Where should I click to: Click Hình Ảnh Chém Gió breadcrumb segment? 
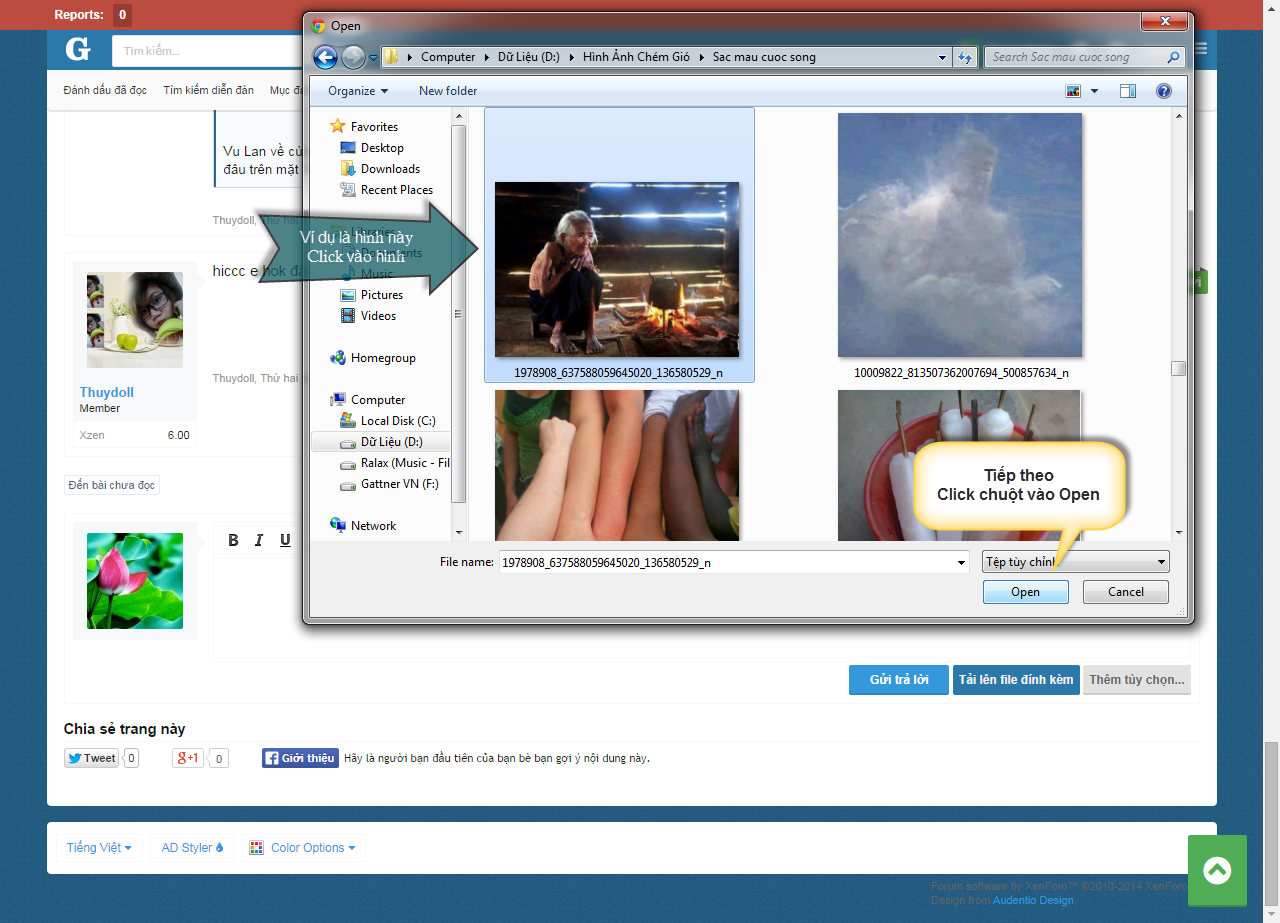pyautogui.click(x=636, y=57)
